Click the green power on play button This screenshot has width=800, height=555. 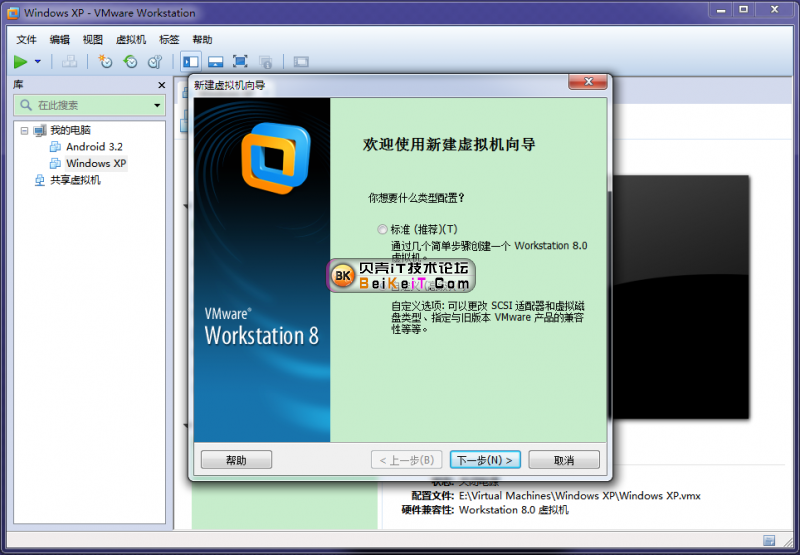[20, 62]
